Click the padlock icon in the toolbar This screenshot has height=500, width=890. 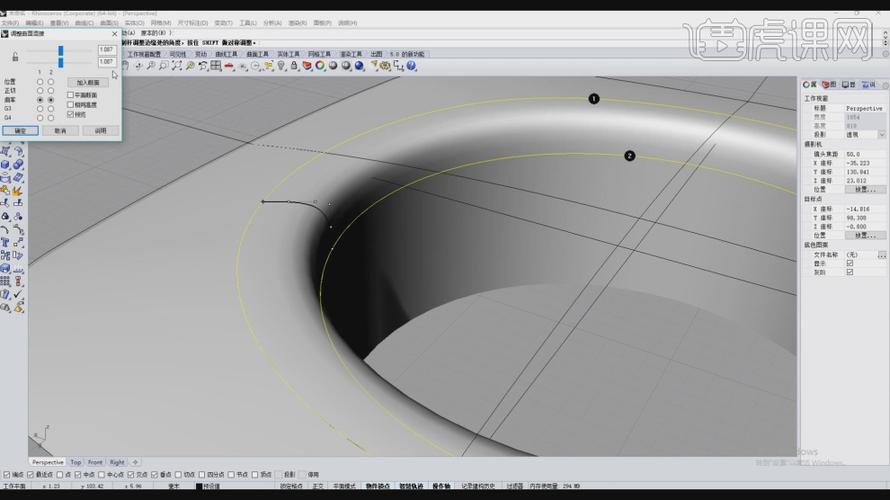pos(294,66)
